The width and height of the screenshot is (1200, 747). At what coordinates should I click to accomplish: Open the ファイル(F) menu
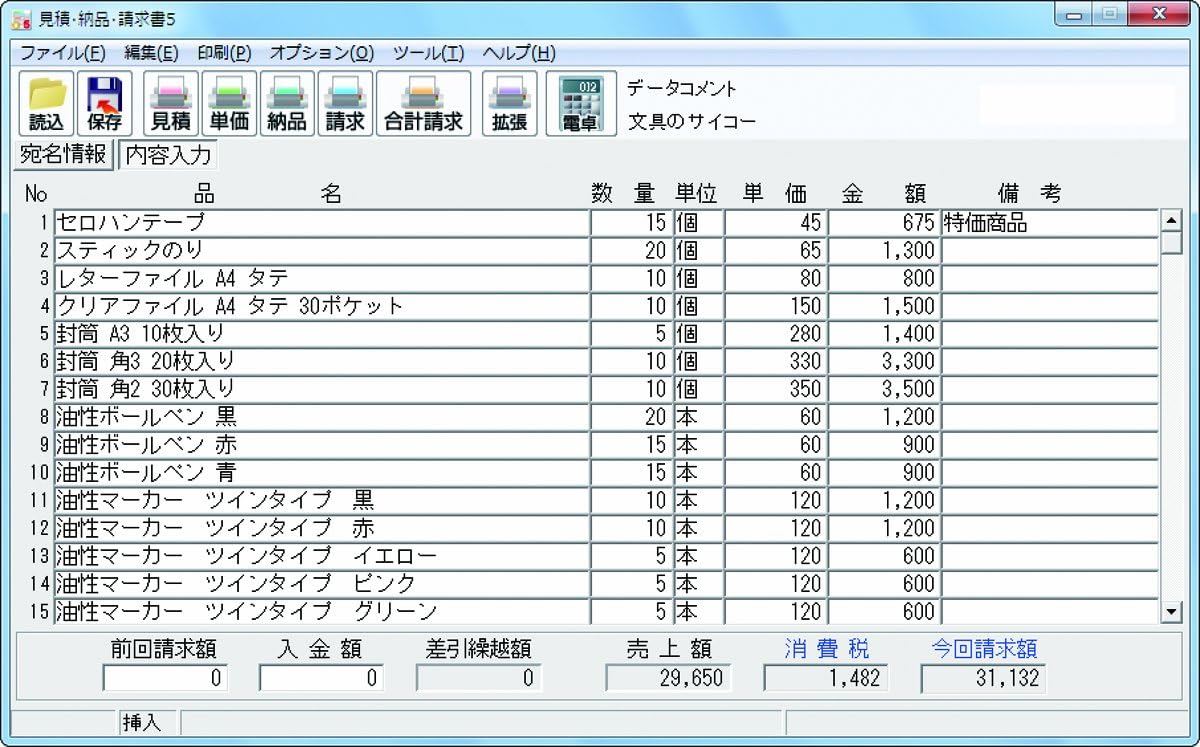(62, 53)
